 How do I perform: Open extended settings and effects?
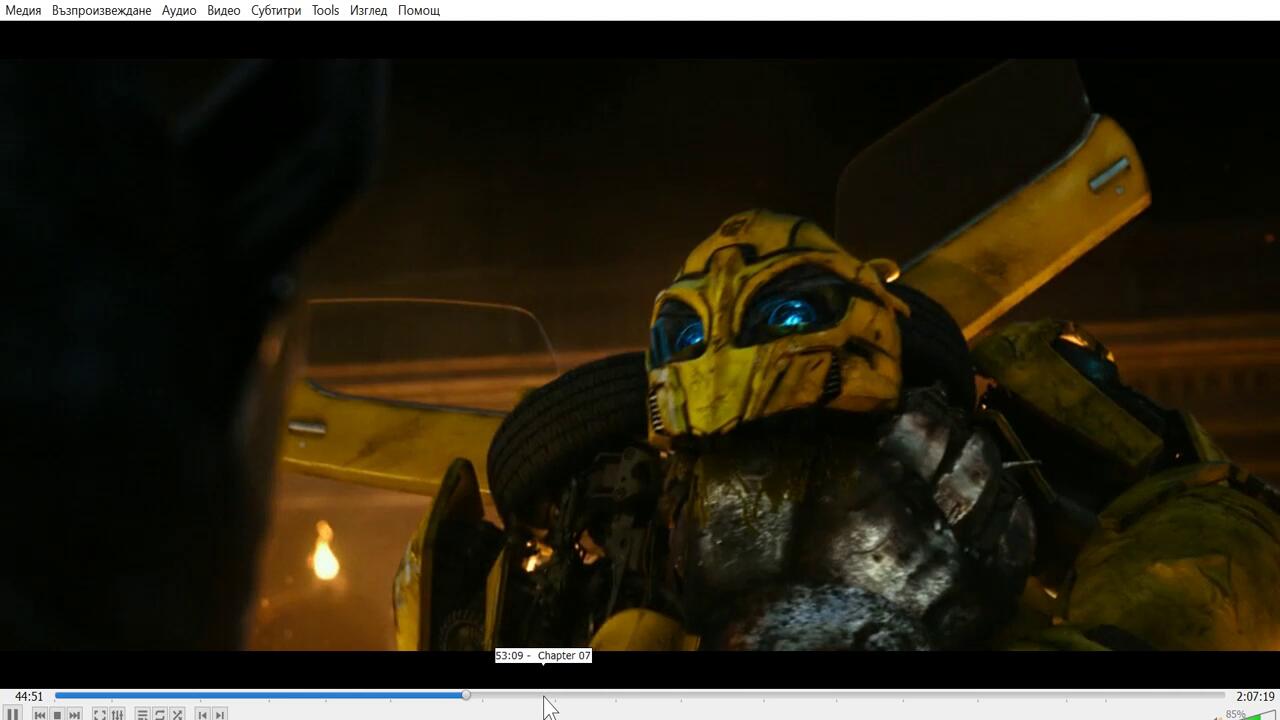(x=118, y=714)
